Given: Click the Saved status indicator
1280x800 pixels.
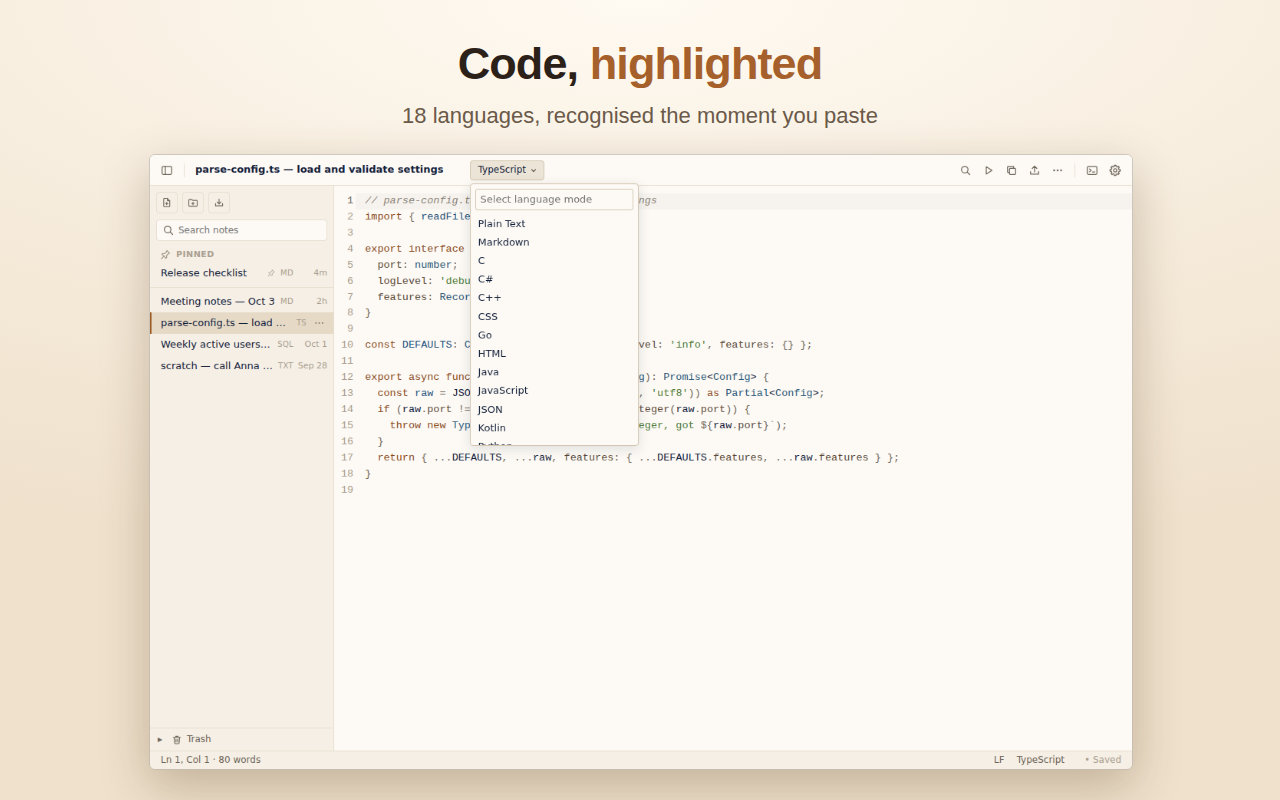Looking at the screenshot, I should click(x=1103, y=760).
